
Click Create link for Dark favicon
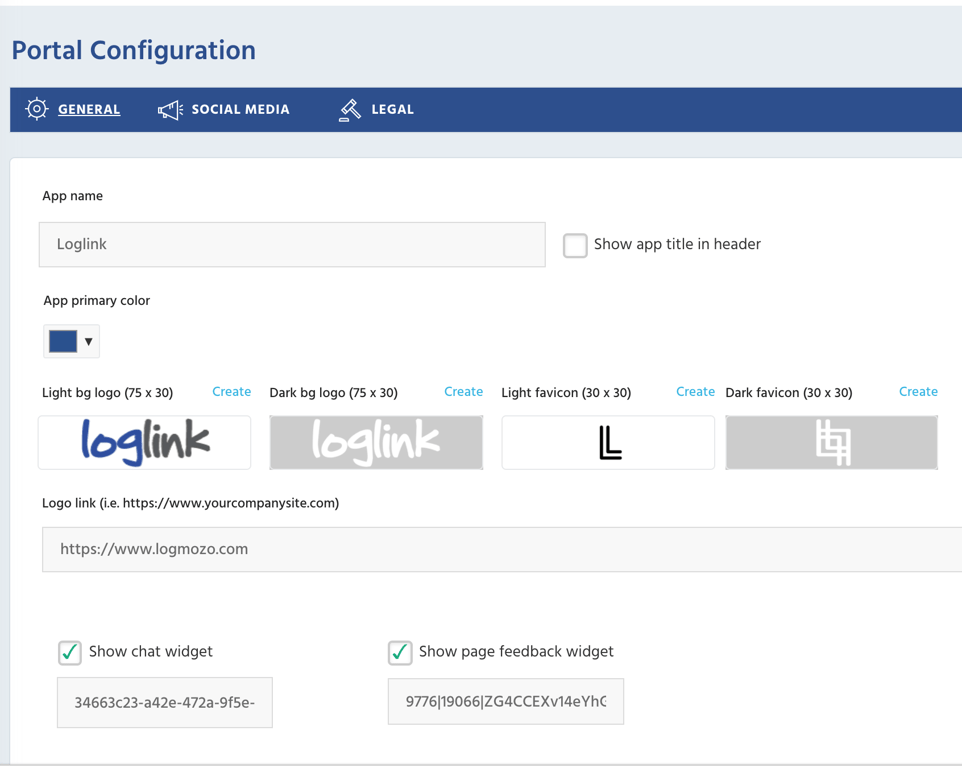coord(918,392)
